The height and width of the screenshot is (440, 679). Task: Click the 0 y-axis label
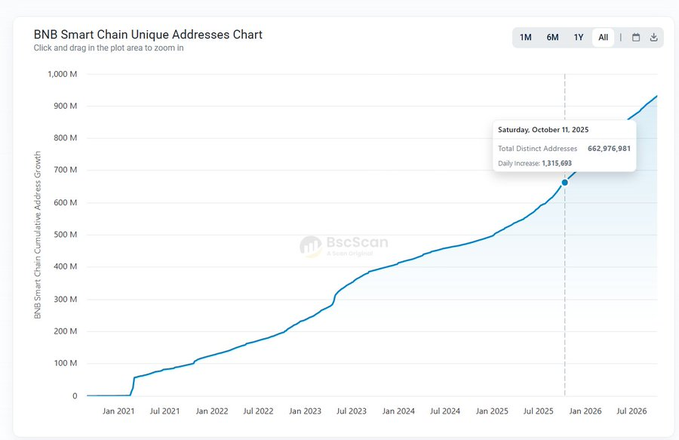click(75, 396)
